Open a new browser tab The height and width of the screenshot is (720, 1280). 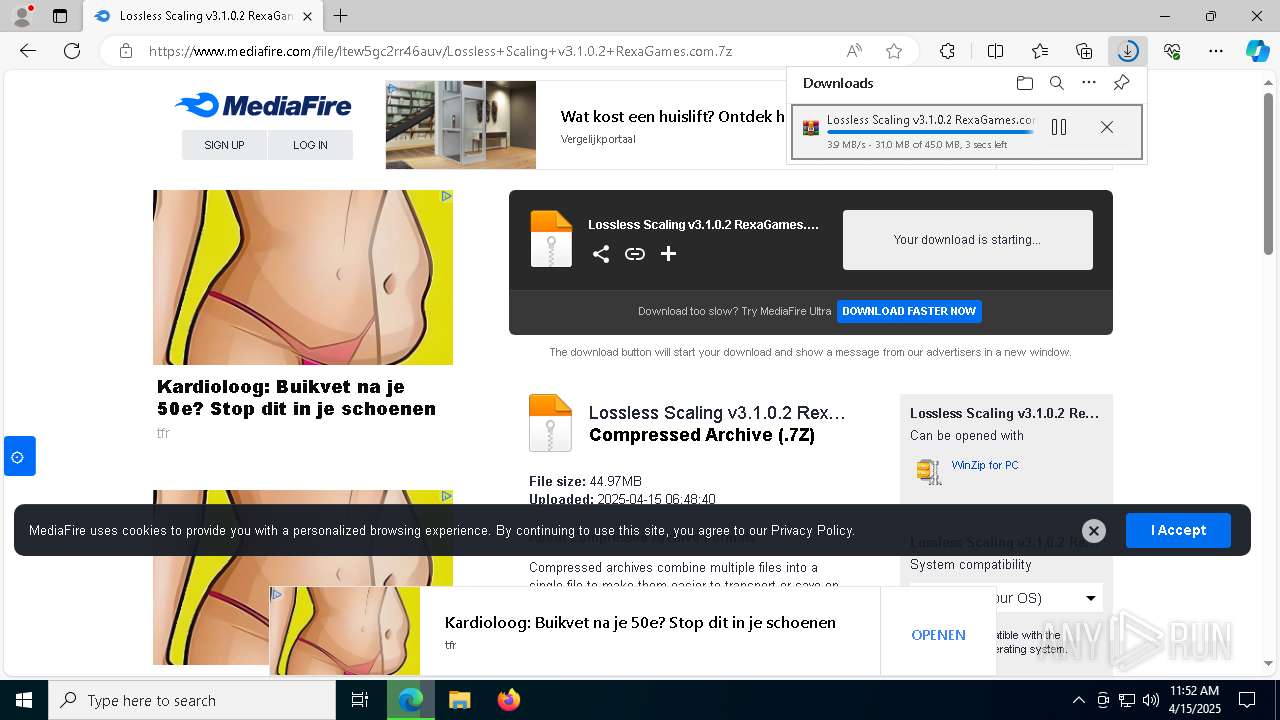341,16
